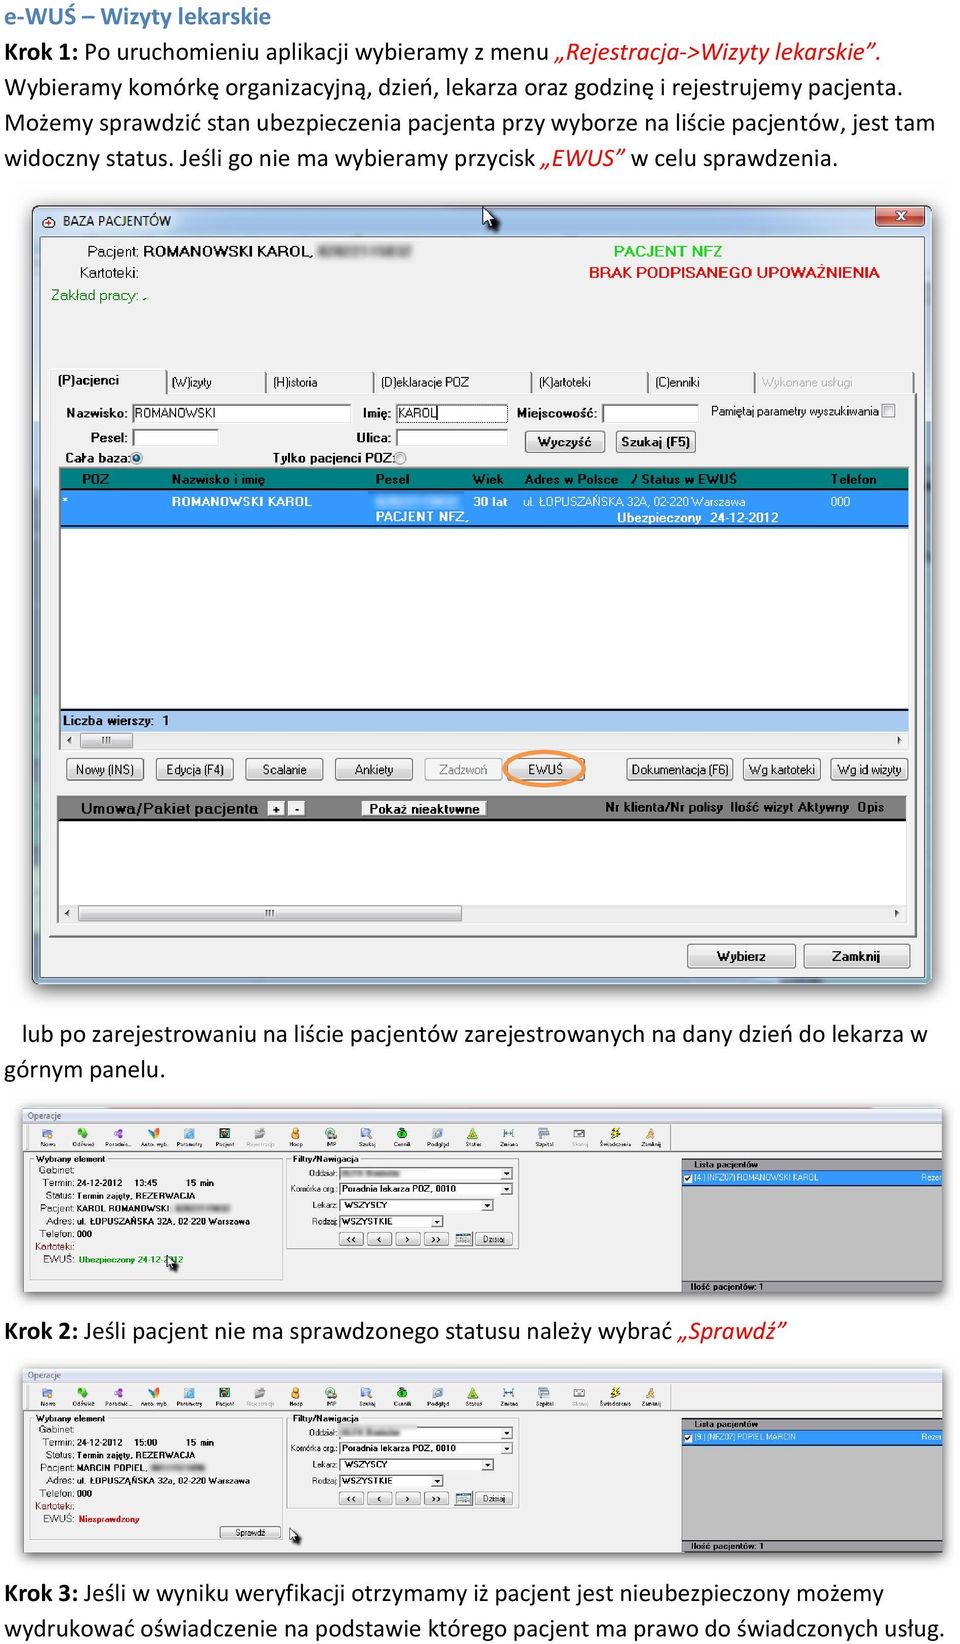Screen dimensions: 960x1644
Task: Select (P)acjenci tab
Action: coord(108,380)
